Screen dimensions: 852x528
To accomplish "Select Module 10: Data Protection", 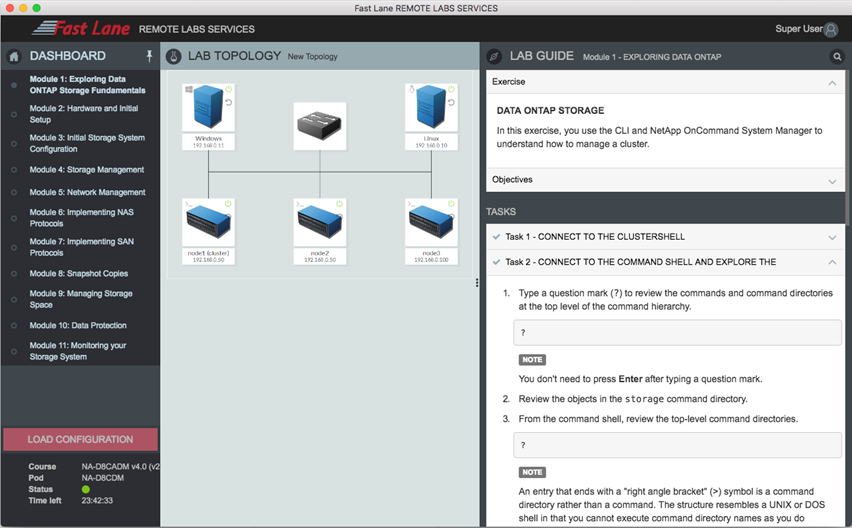I will [78, 326].
